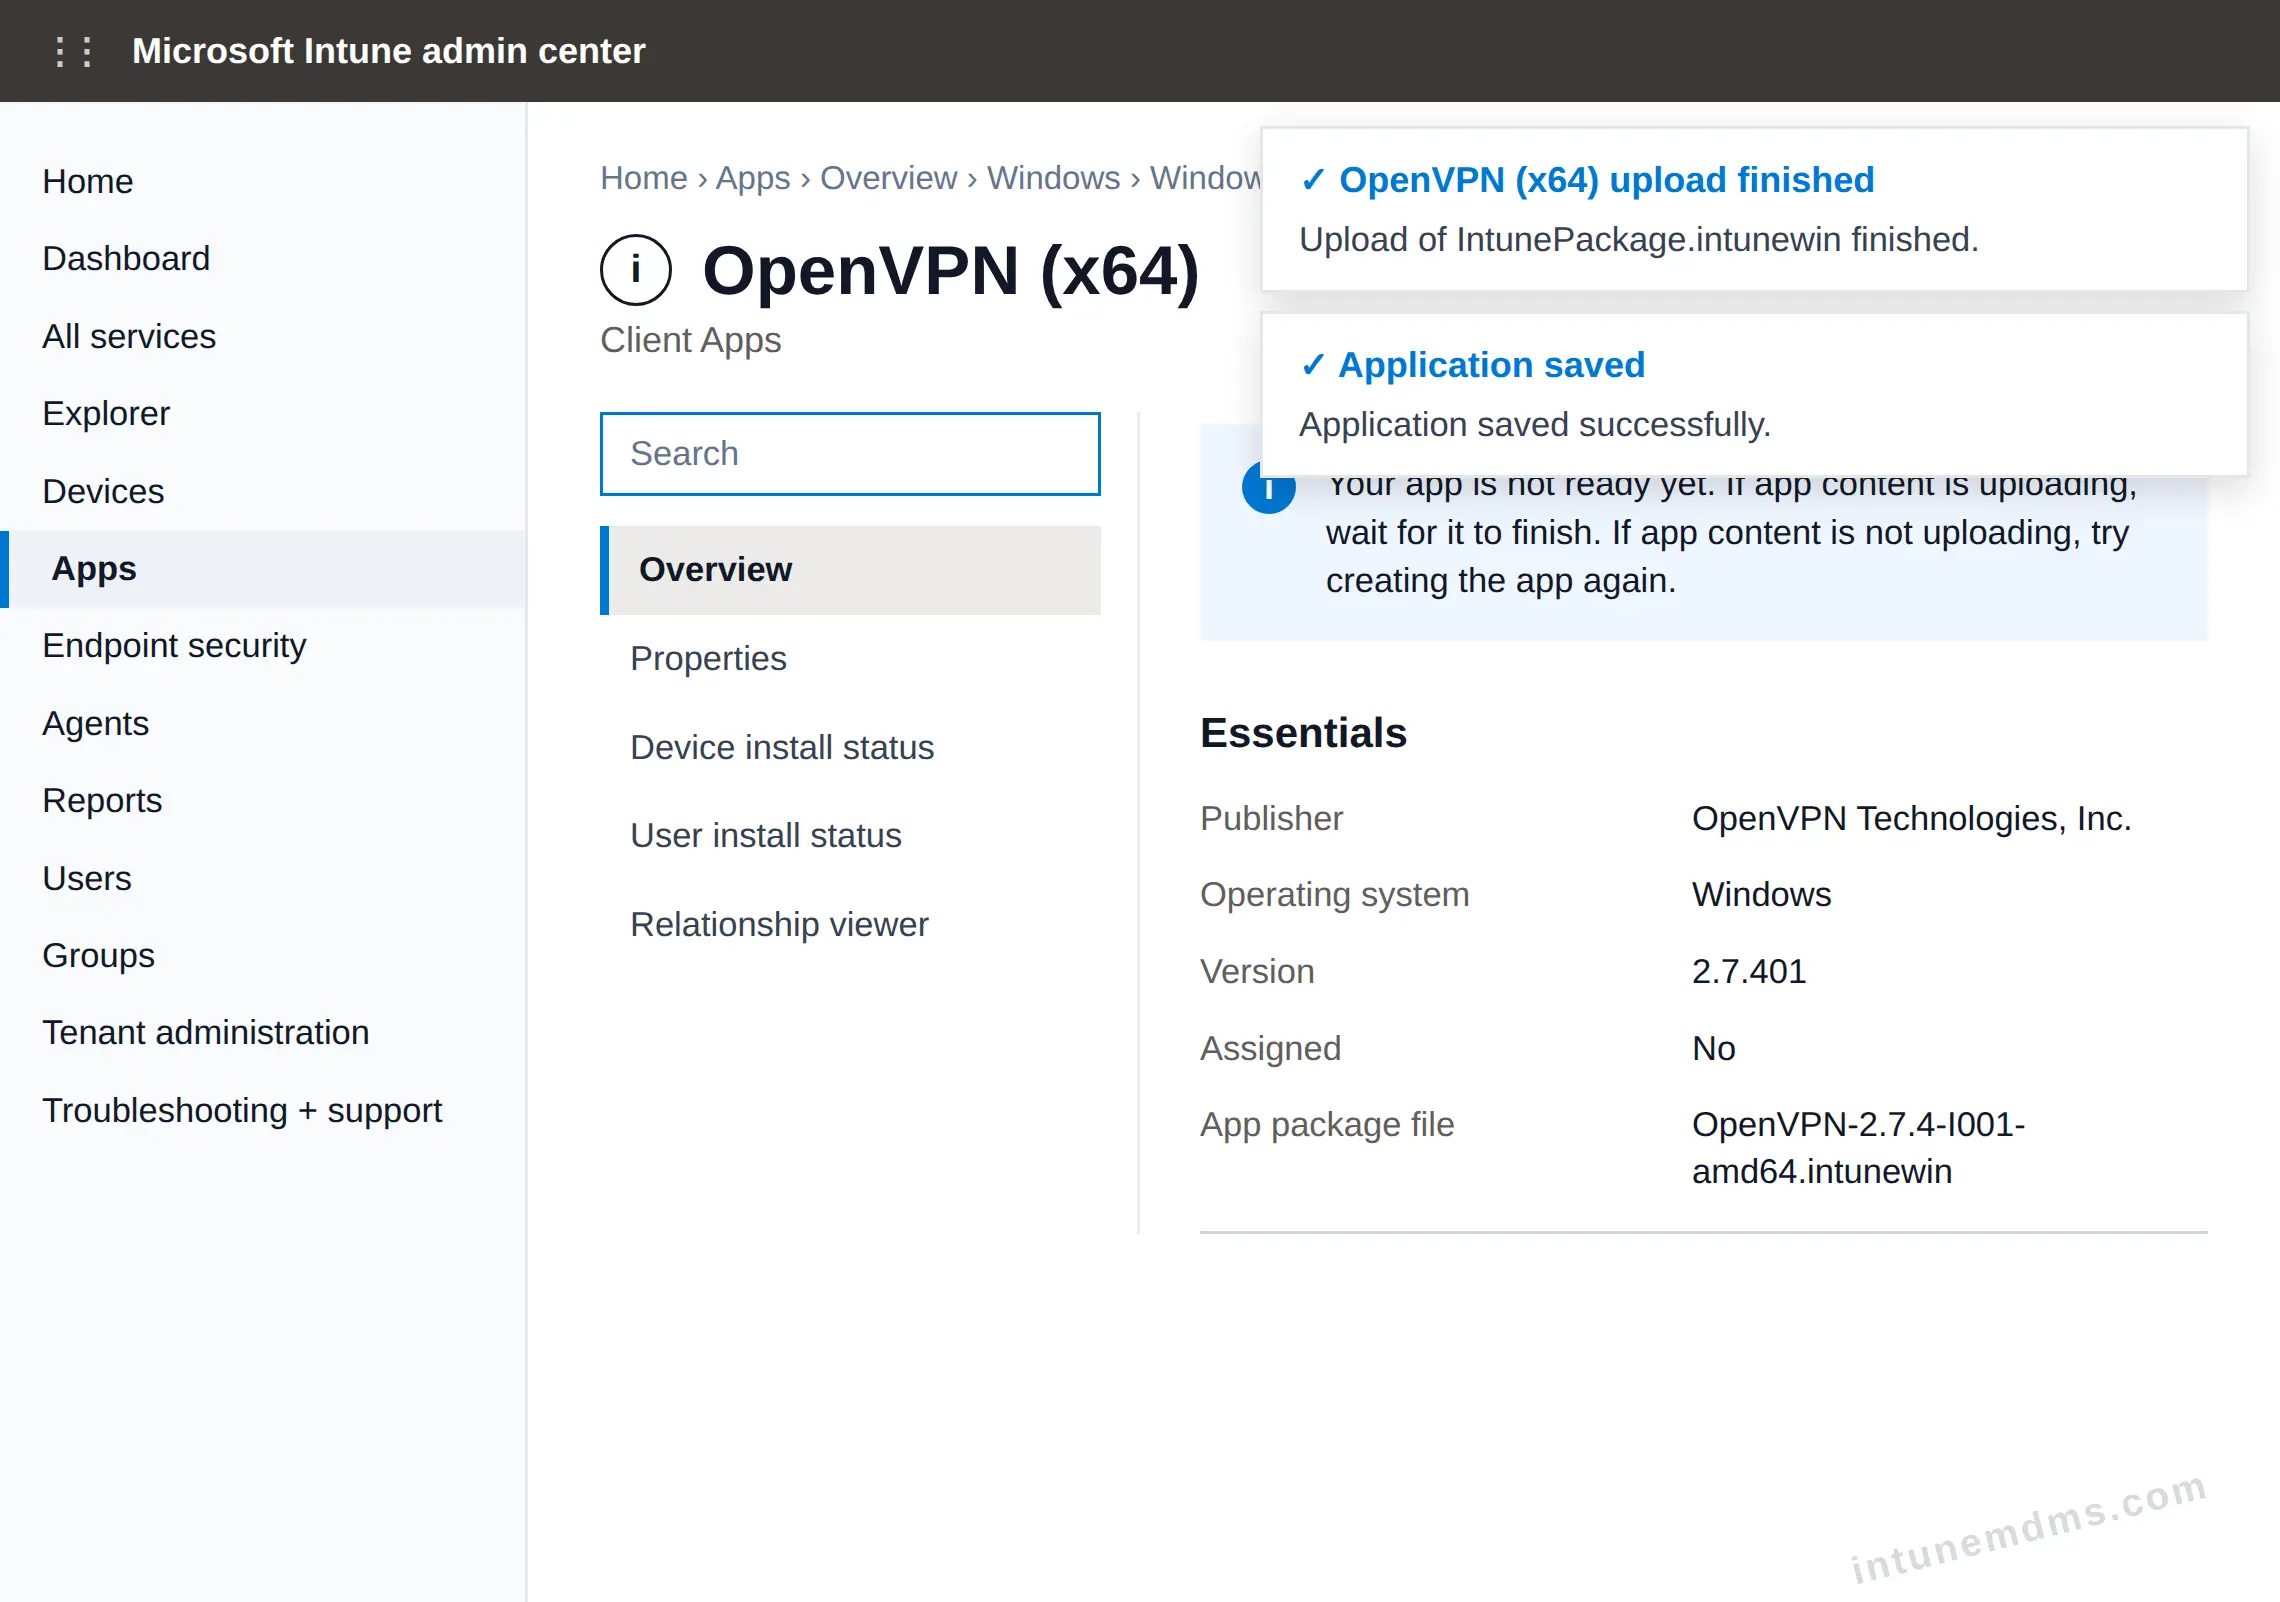Go to the Apps breadcrumb link
Screen dimensions: 2280x1602
tap(753, 178)
